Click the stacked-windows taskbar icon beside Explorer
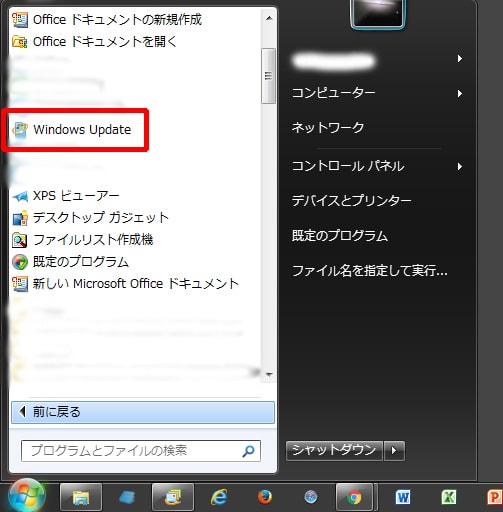This screenshot has height=512, width=503. click(x=173, y=497)
